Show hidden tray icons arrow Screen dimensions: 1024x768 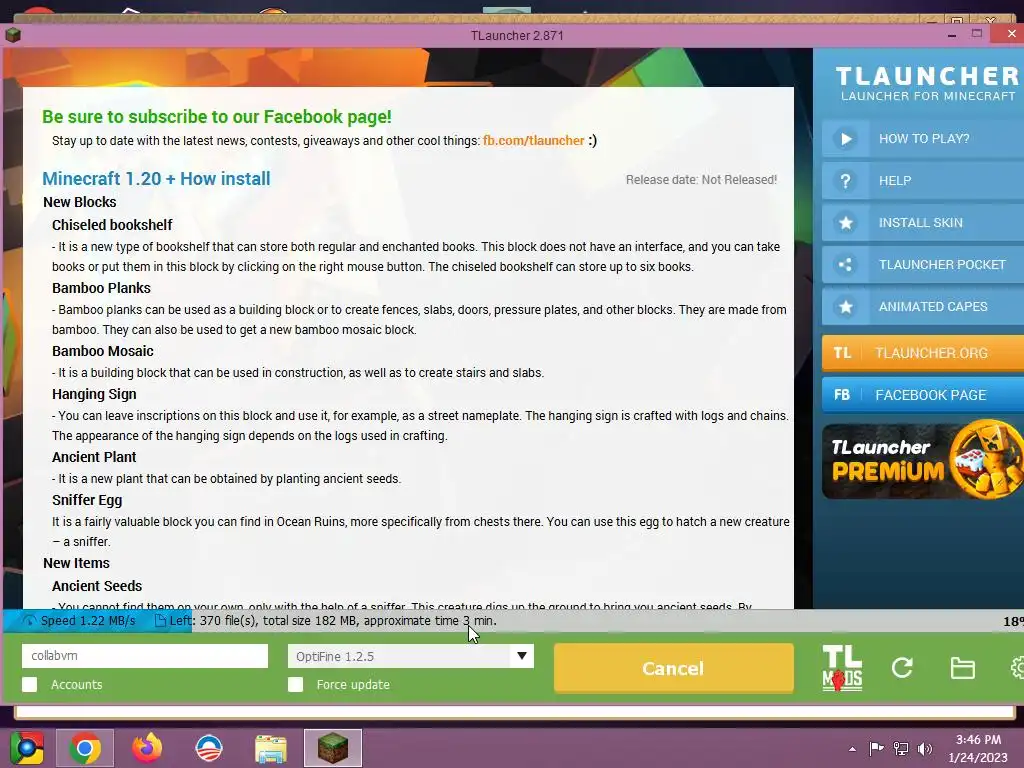(852, 749)
